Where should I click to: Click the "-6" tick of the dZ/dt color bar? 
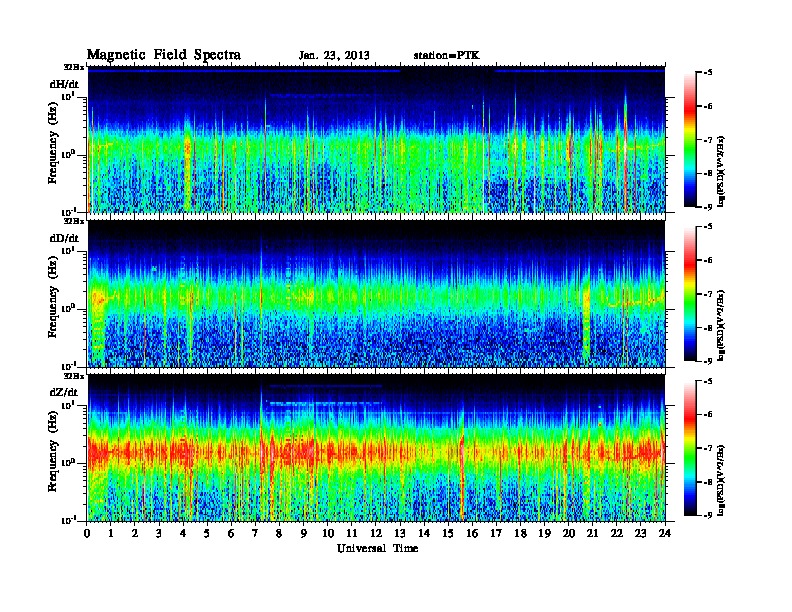click(x=708, y=415)
